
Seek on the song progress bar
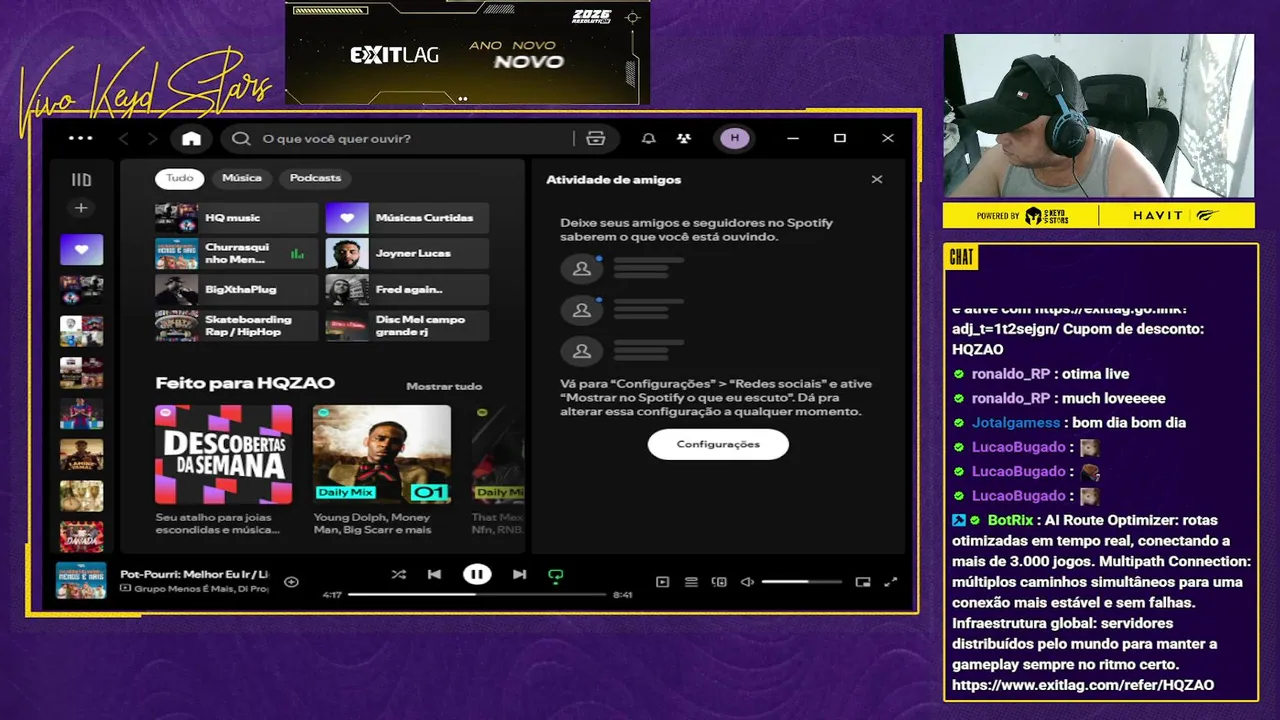point(477,595)
